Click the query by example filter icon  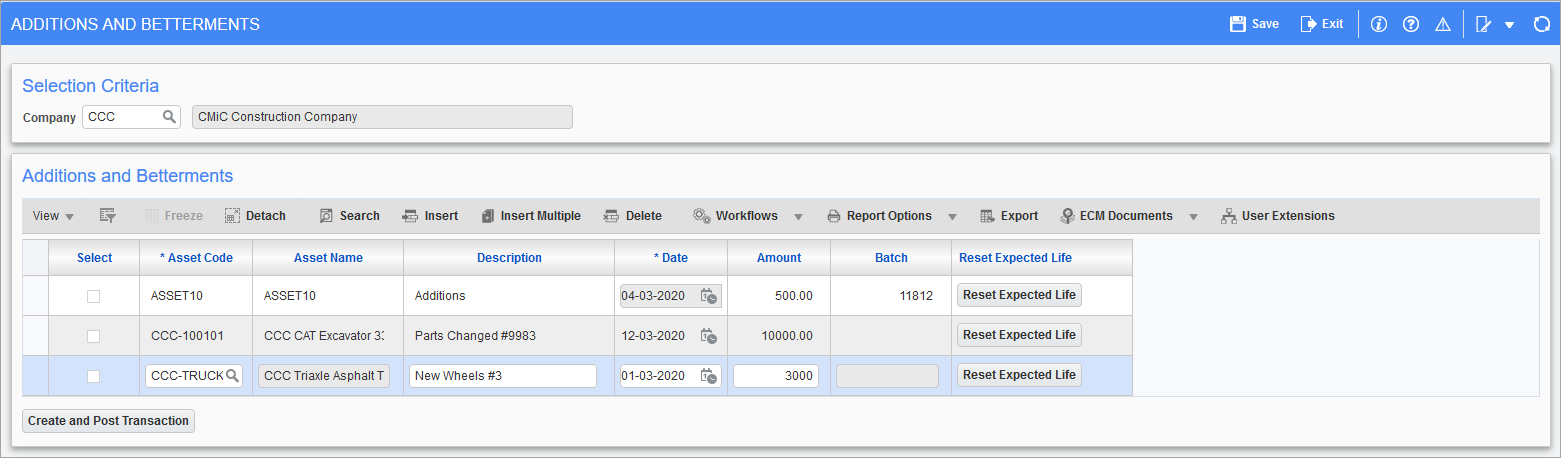coord(108,216)
